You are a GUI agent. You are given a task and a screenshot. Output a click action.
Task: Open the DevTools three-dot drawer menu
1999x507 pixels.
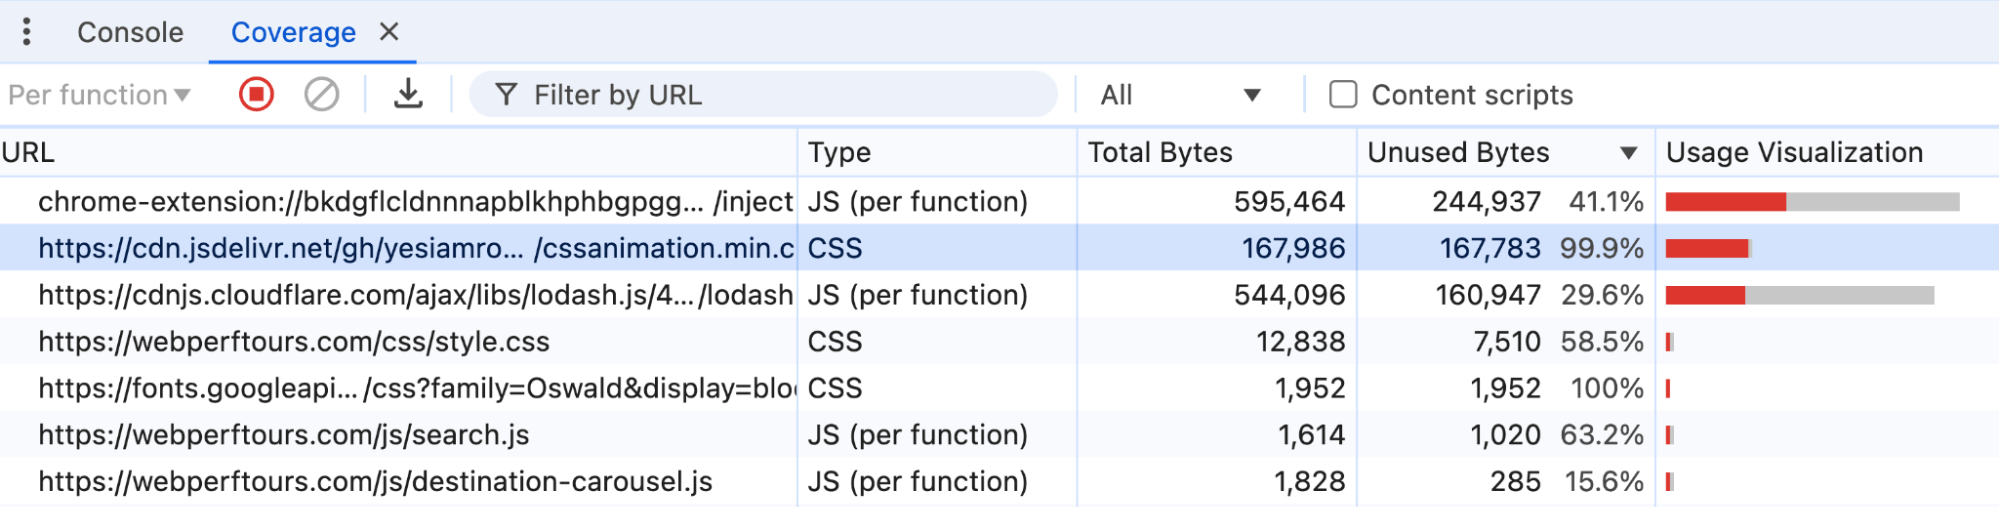27,32
